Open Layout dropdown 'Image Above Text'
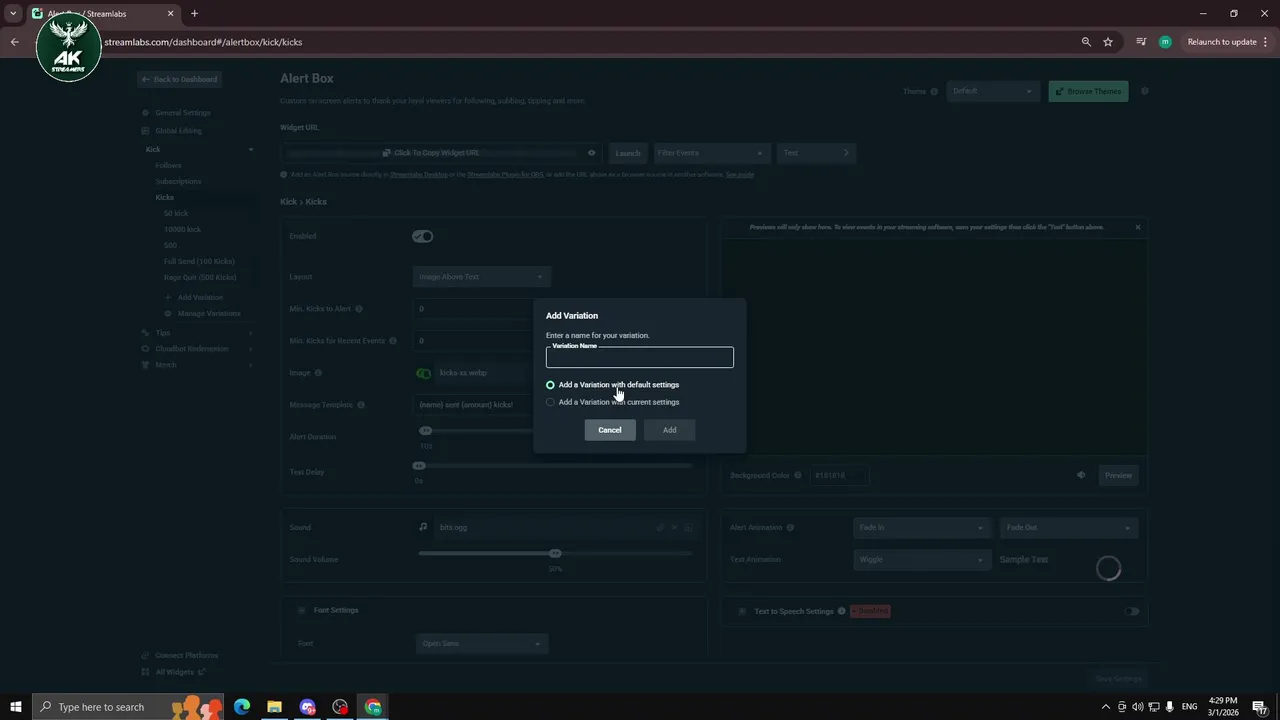 [x=481, y=277]
